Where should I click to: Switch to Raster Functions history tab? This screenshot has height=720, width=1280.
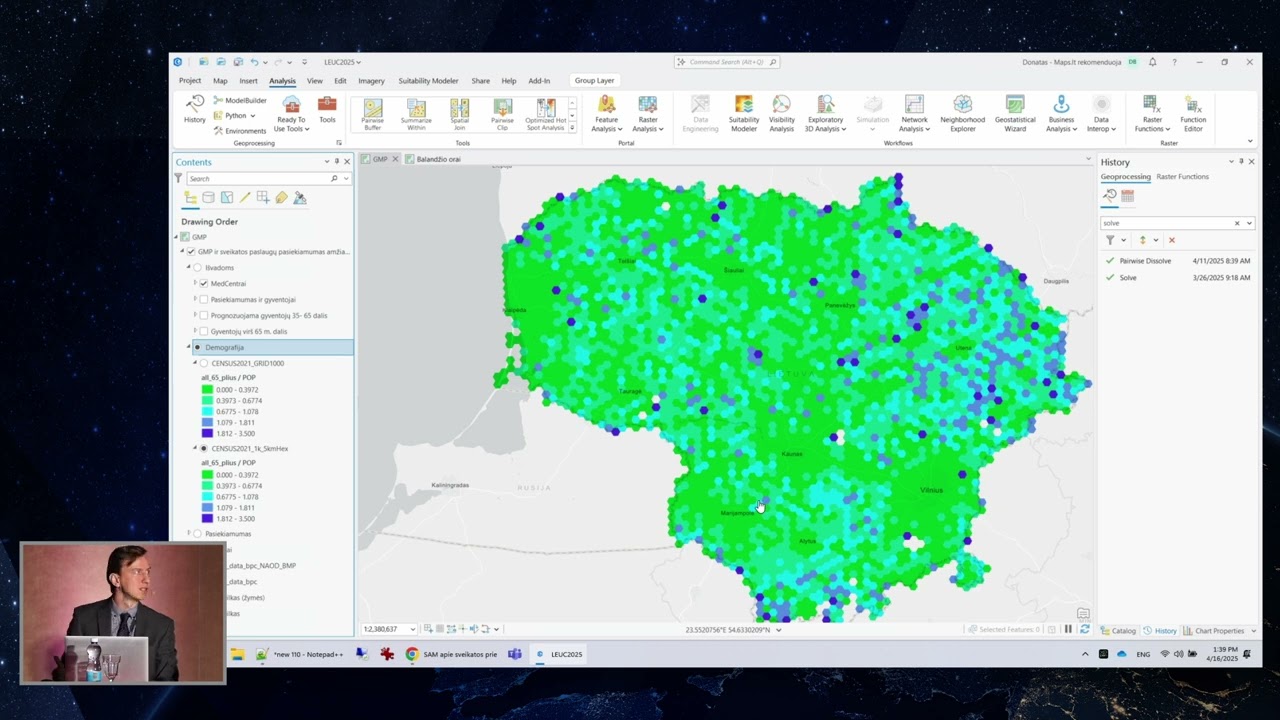click(1182, 177)
